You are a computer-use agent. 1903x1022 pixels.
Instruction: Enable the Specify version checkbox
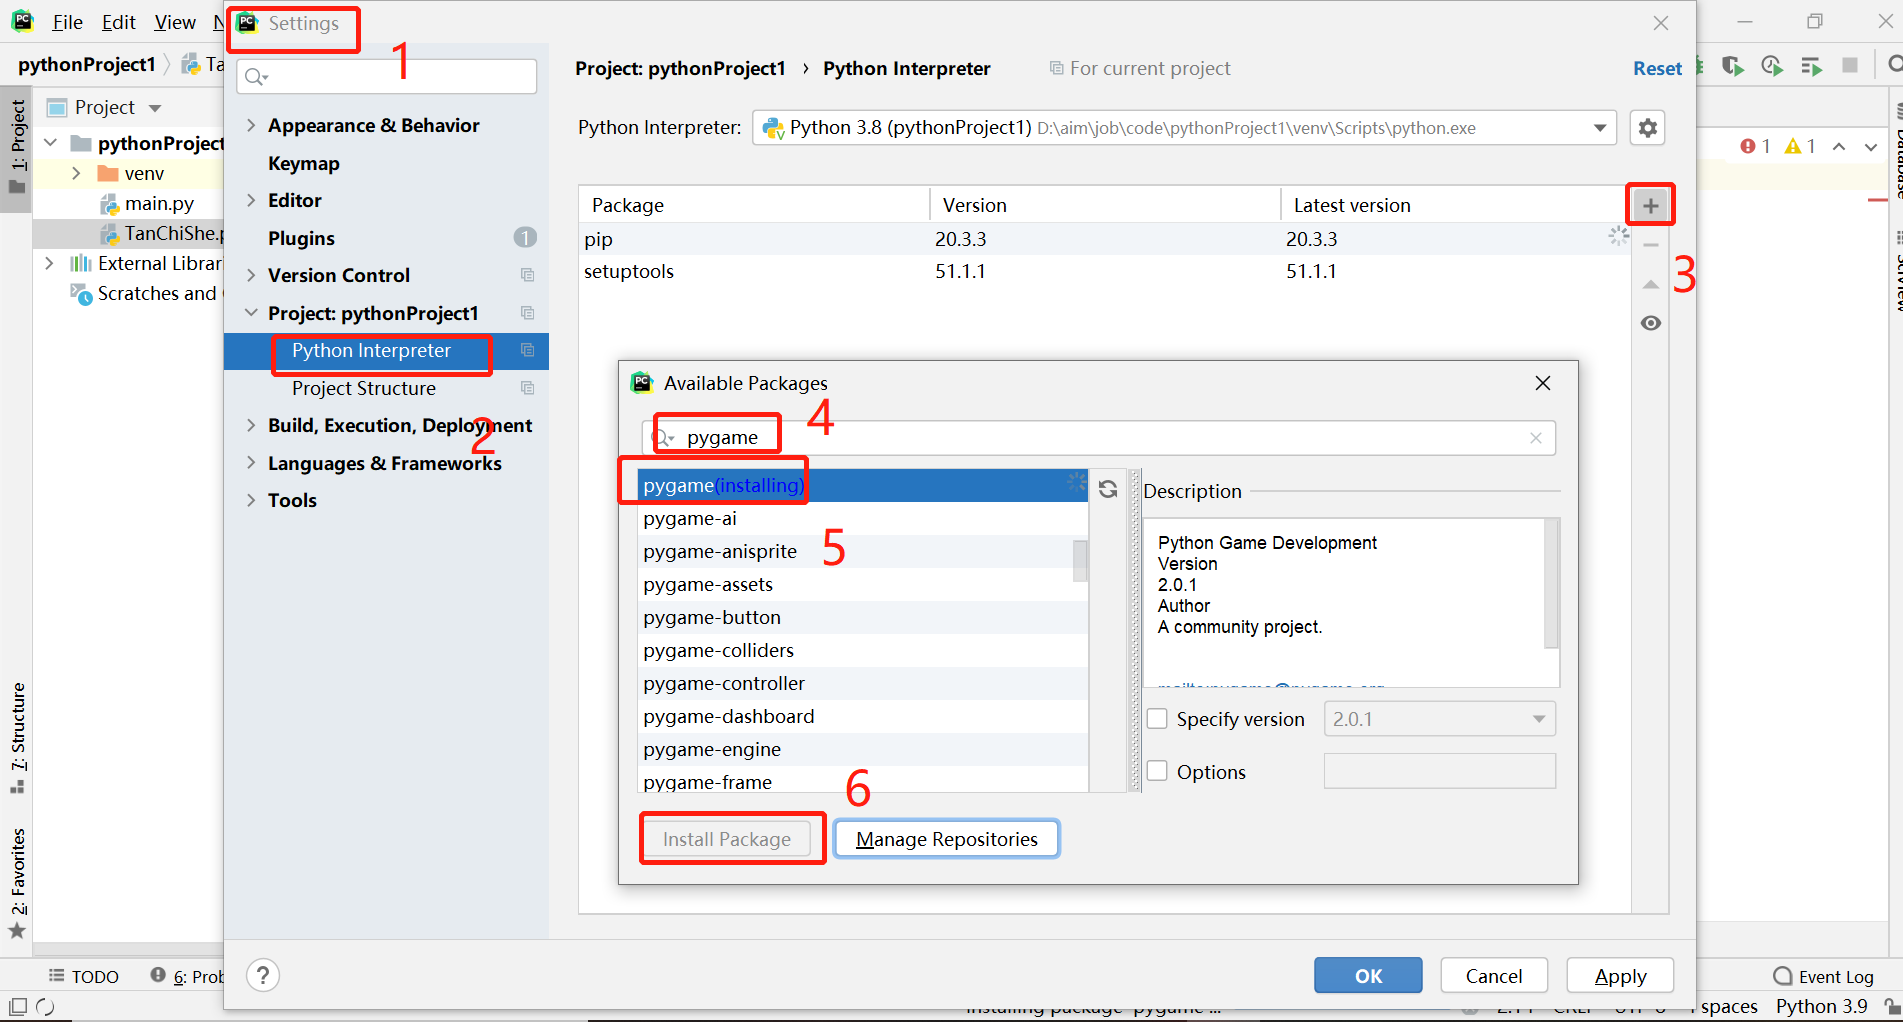click(x=1157, y=719)
